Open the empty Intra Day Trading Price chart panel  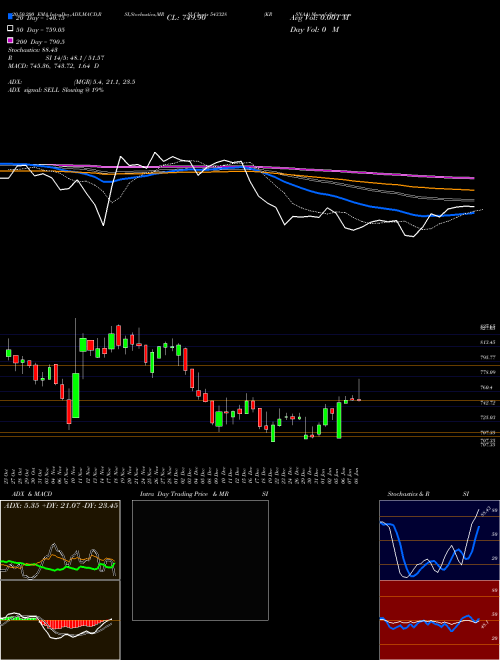[200, 560]
